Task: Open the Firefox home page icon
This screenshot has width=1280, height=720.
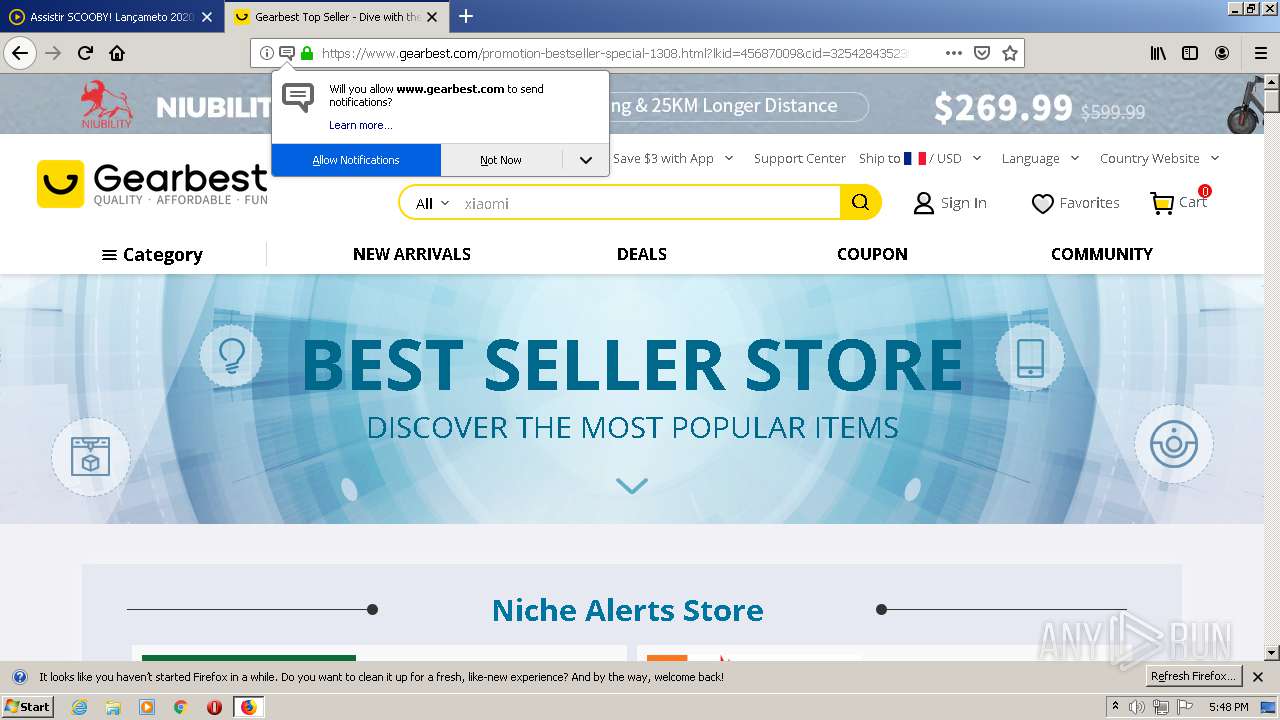Action: point(117,53)
